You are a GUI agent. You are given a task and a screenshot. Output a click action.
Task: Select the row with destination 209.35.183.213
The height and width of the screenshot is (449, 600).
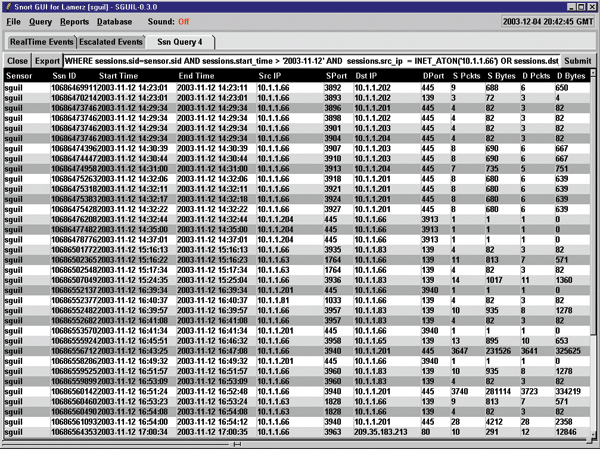(300, 433)
